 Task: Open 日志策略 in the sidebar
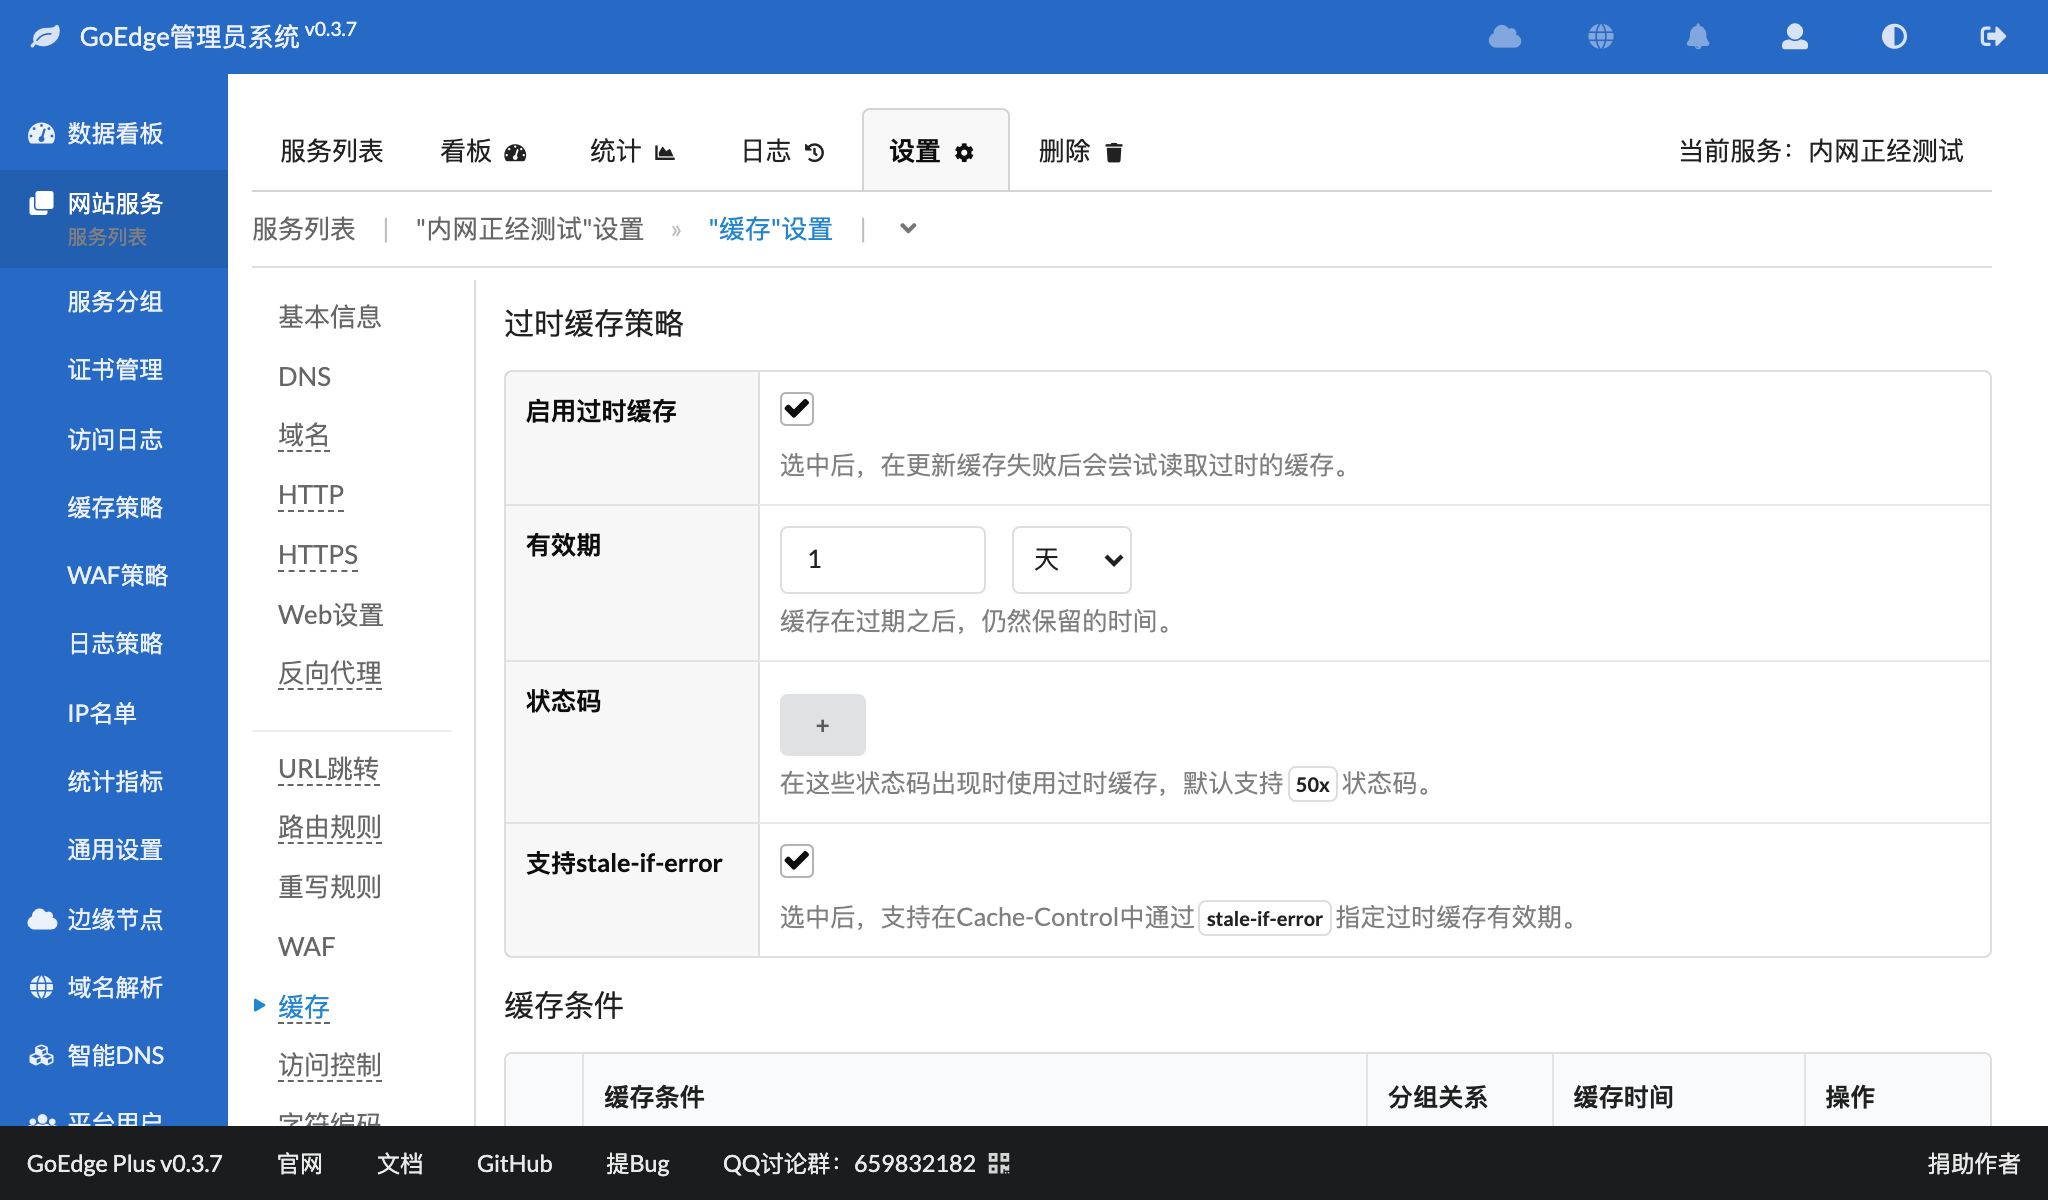115,643
